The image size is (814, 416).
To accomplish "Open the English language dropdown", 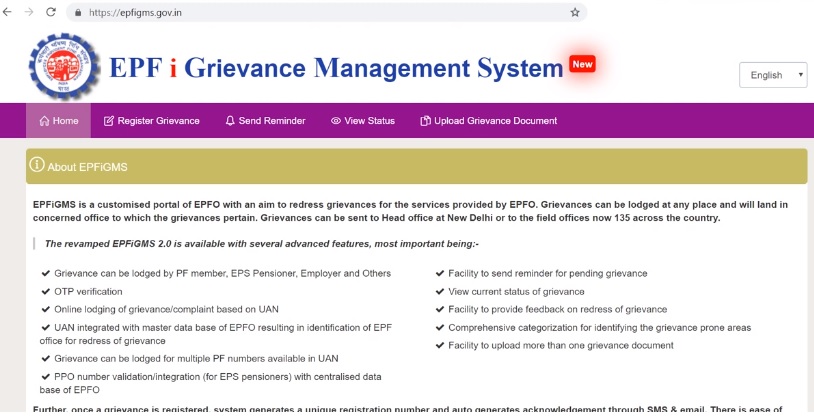I will (x=773, y=75).
